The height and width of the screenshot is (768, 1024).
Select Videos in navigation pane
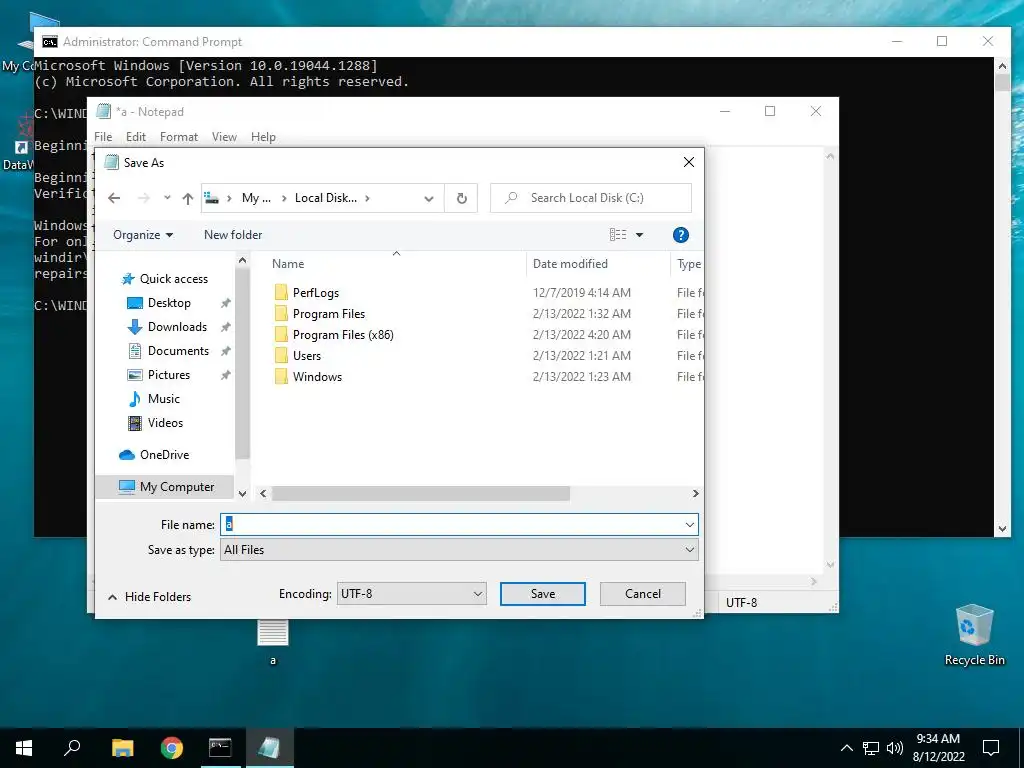point(165,423)
